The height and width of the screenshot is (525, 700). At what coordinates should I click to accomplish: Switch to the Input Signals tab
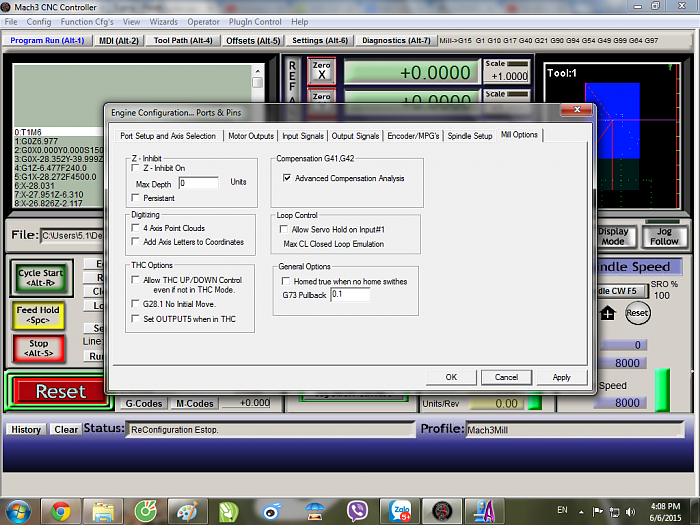click(303, 136)
